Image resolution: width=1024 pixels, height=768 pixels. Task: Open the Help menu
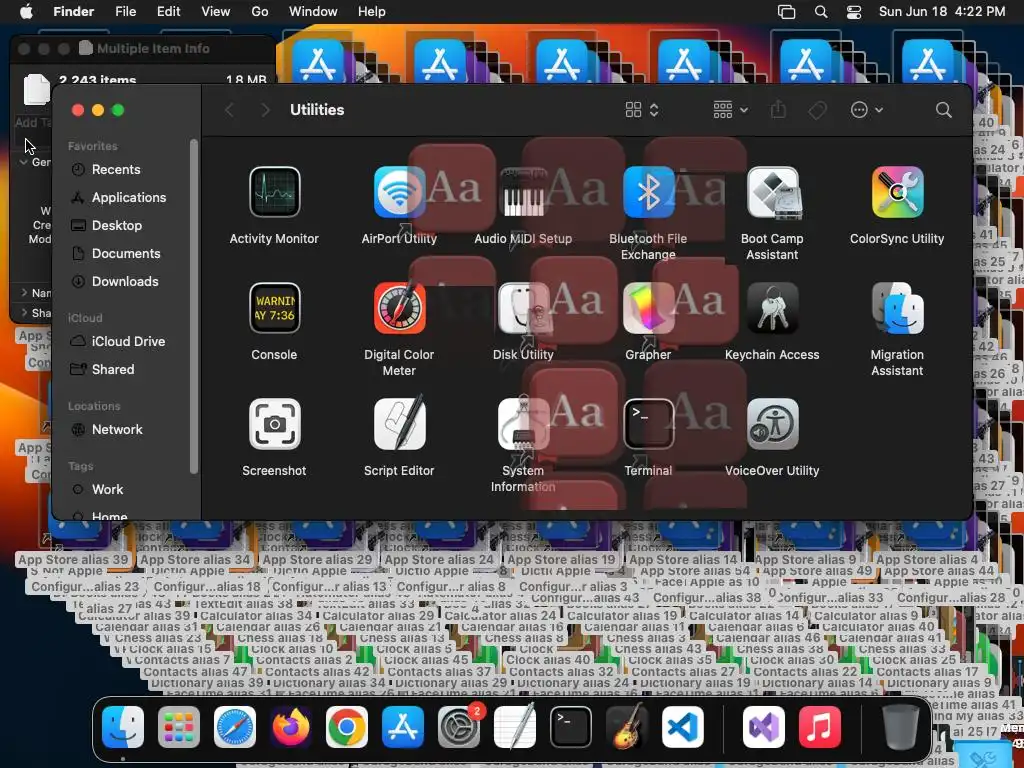[372, 12]
